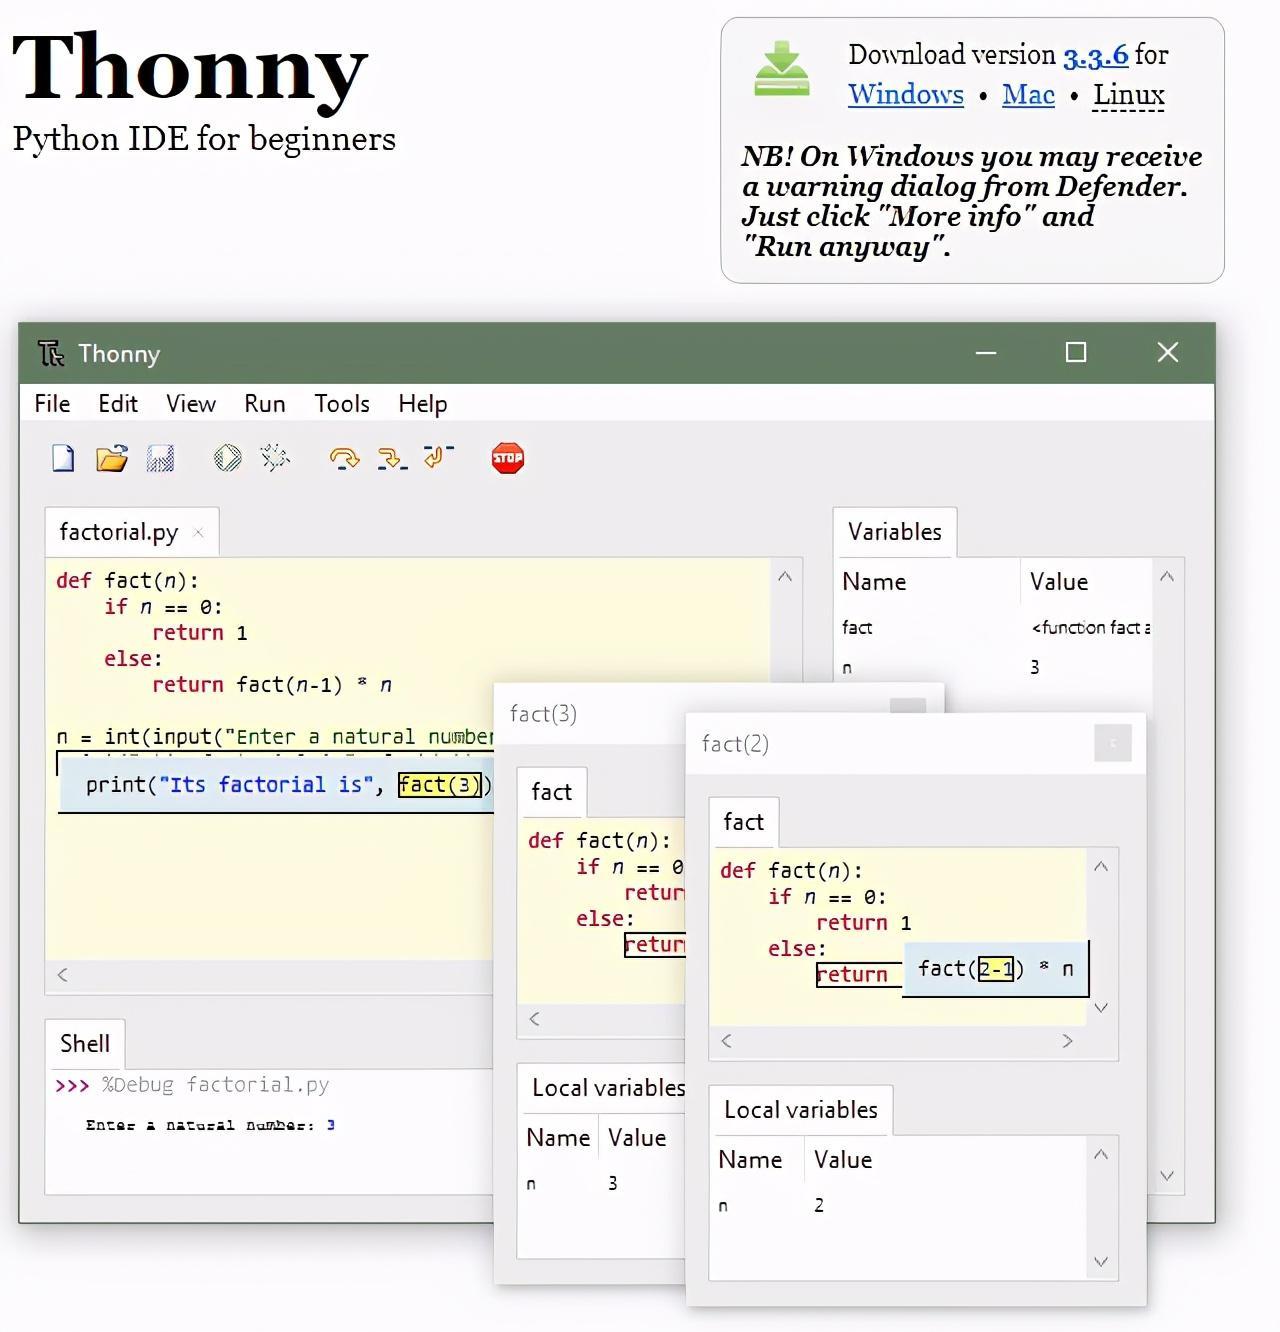Open the Edit menu

tap(118, 403)
